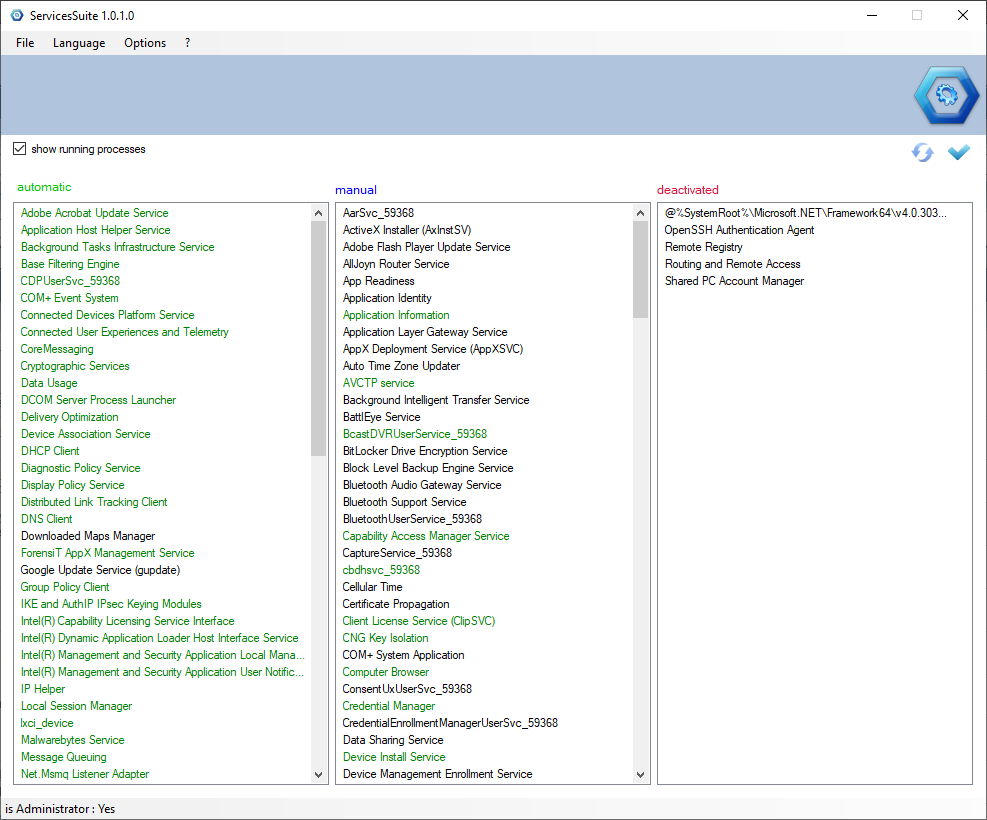Open the question mark help menu

point(188,43)
